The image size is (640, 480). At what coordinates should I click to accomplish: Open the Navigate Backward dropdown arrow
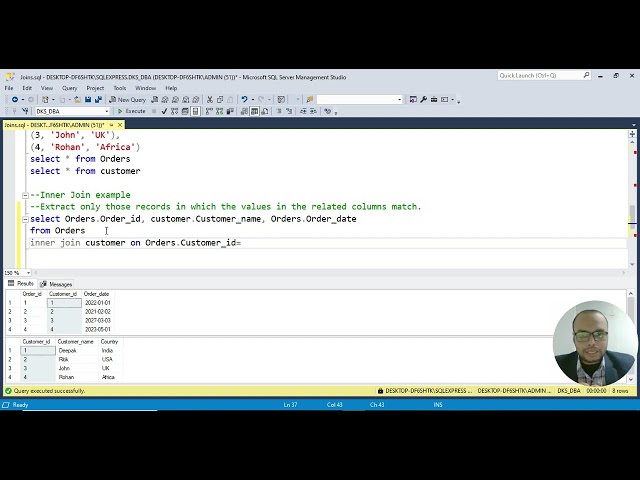tap(22, 100)
